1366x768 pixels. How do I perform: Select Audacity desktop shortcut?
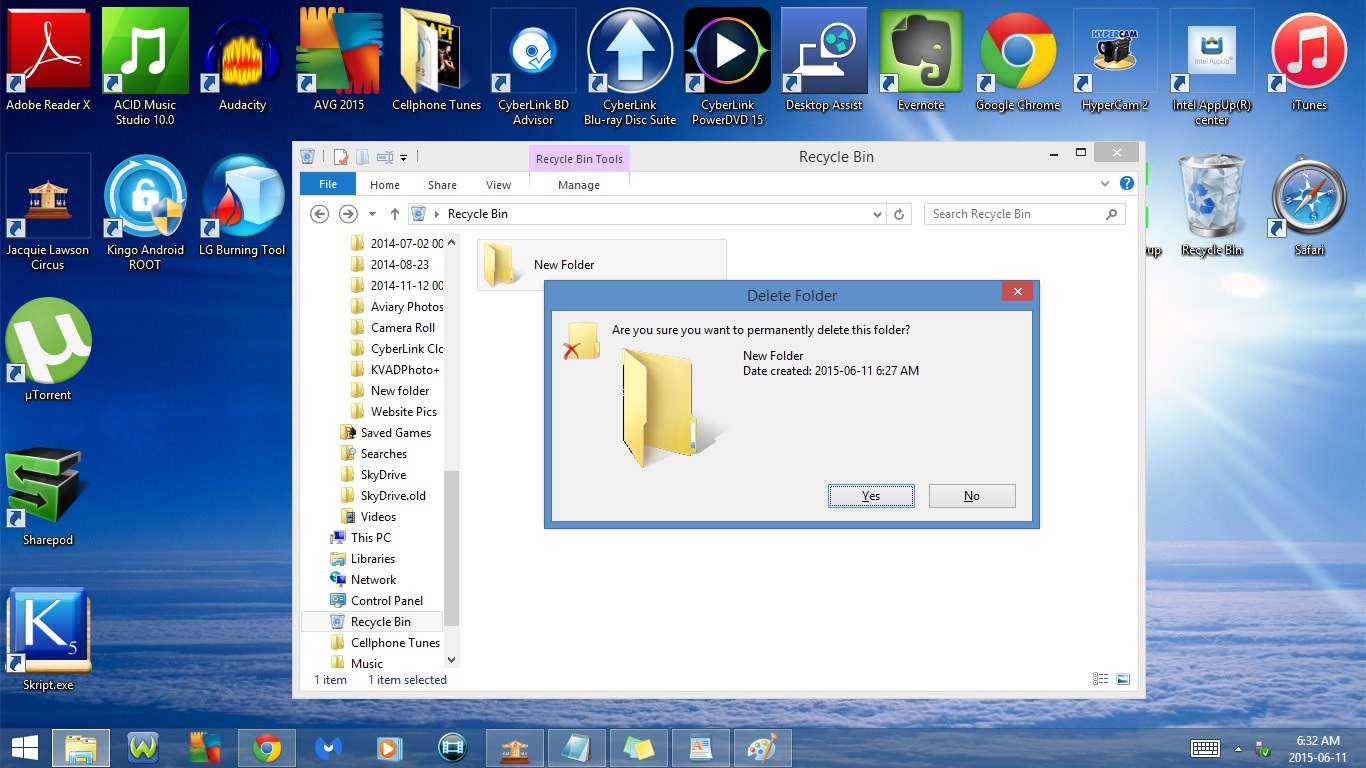coord(242,60)
